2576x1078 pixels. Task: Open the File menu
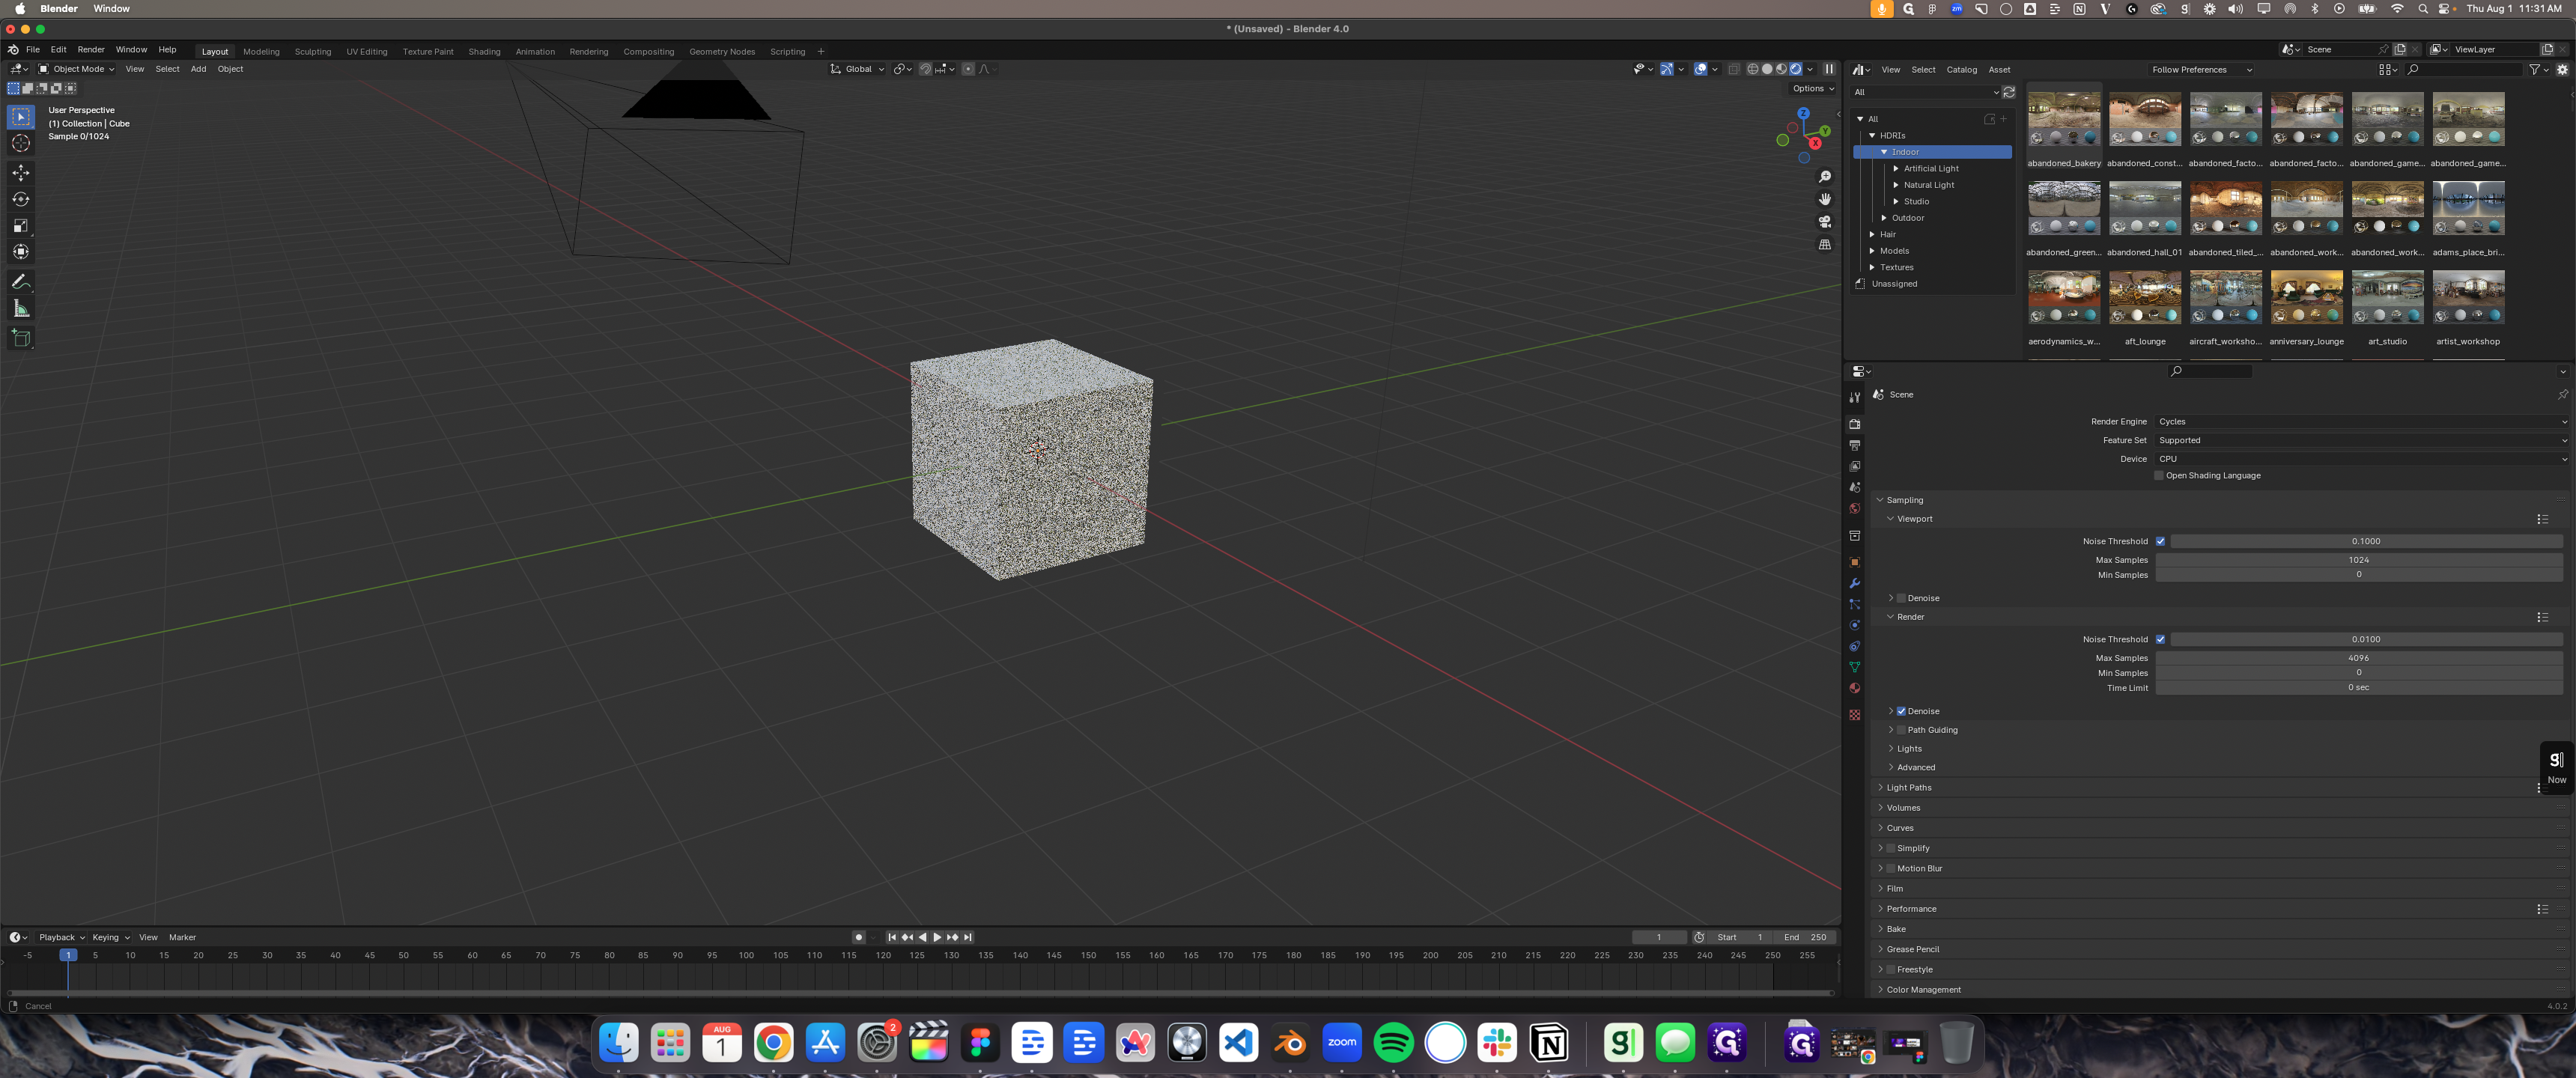point(33,49)
